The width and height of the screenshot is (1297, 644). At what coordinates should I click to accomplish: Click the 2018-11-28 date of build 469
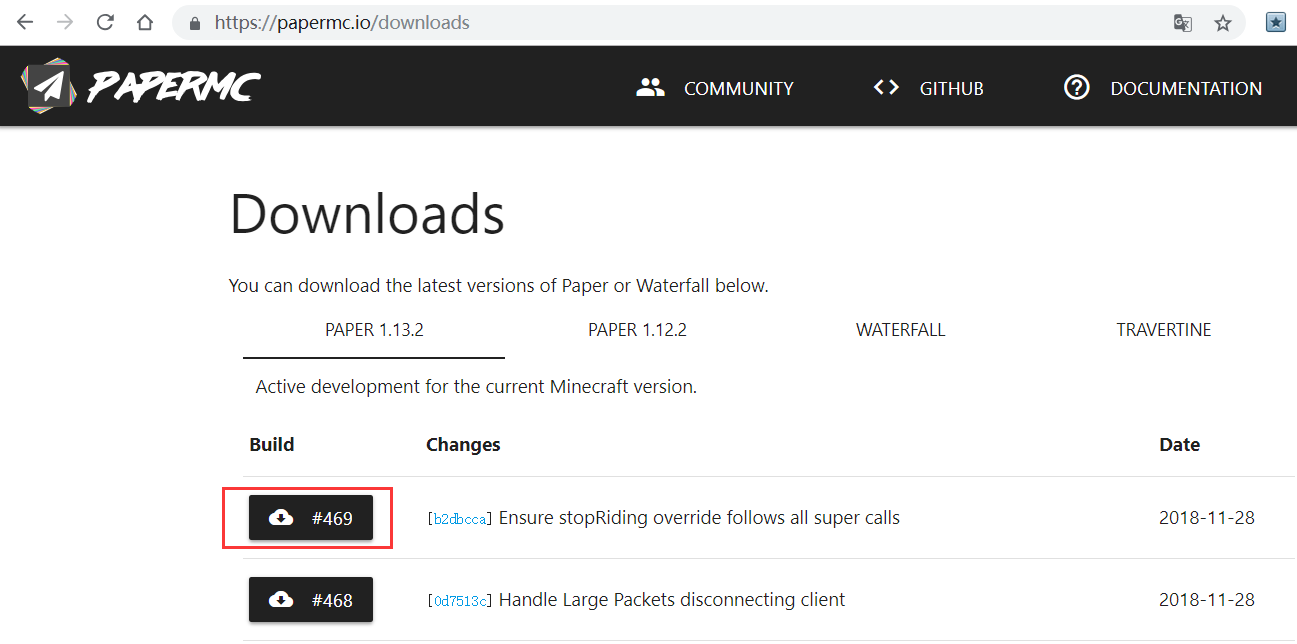[1207, 518]
